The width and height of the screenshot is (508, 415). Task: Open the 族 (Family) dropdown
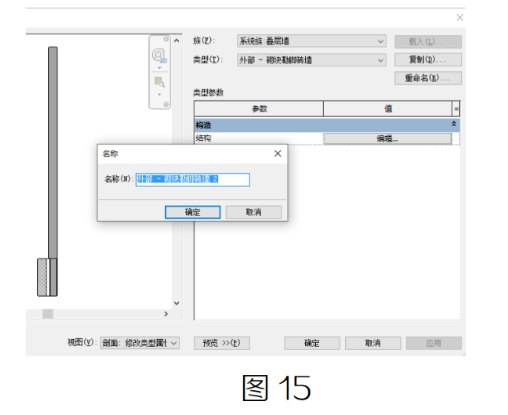(311, 41)
